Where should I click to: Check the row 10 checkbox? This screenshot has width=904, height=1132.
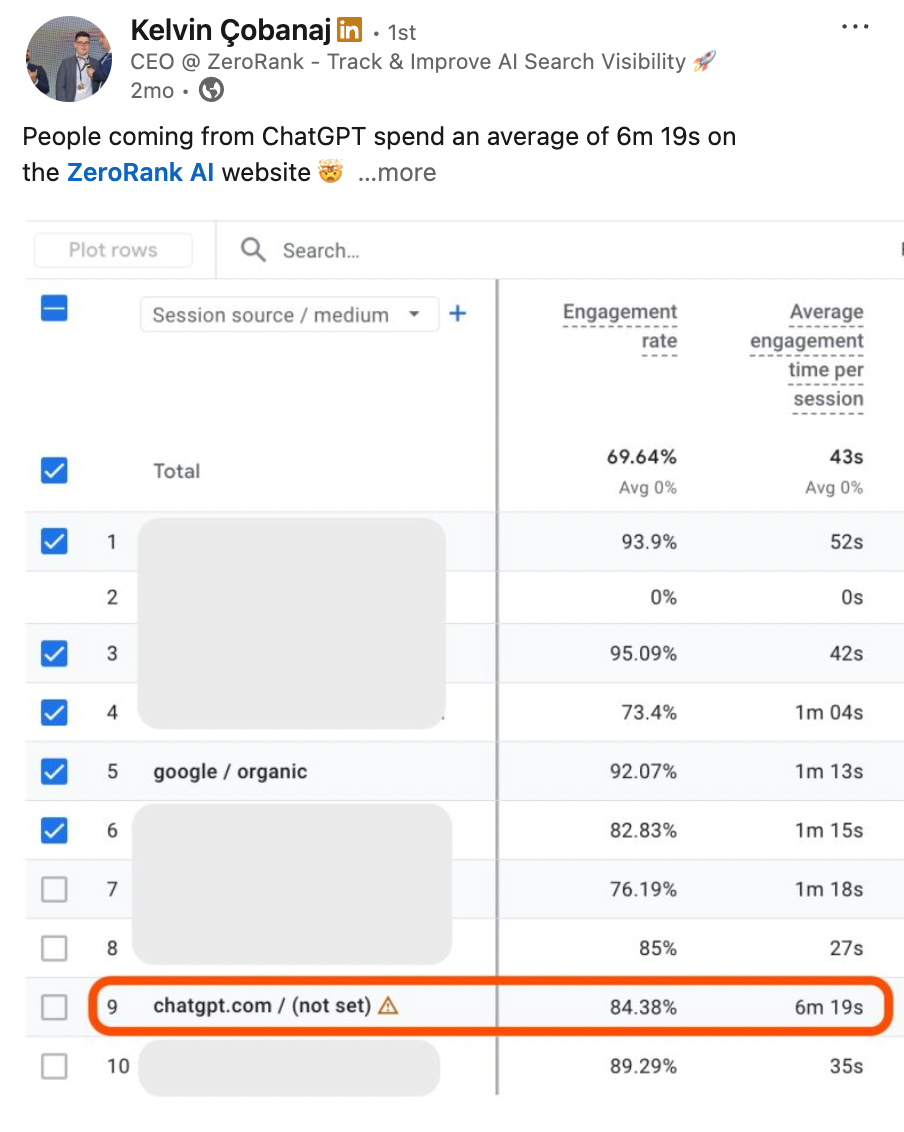(x=54, y=1066)
